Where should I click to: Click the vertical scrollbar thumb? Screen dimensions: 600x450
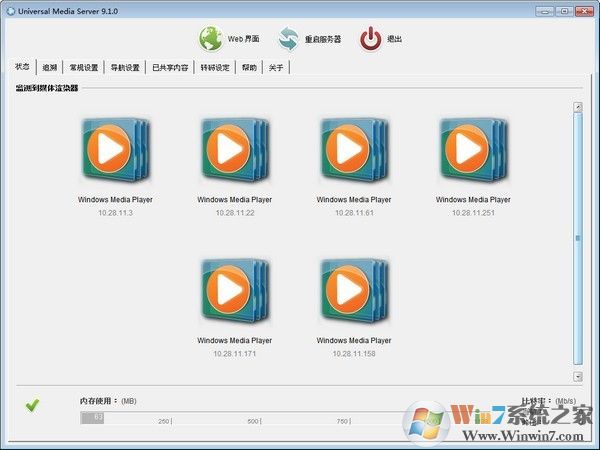pyautogui.click(x=578, y=238)
